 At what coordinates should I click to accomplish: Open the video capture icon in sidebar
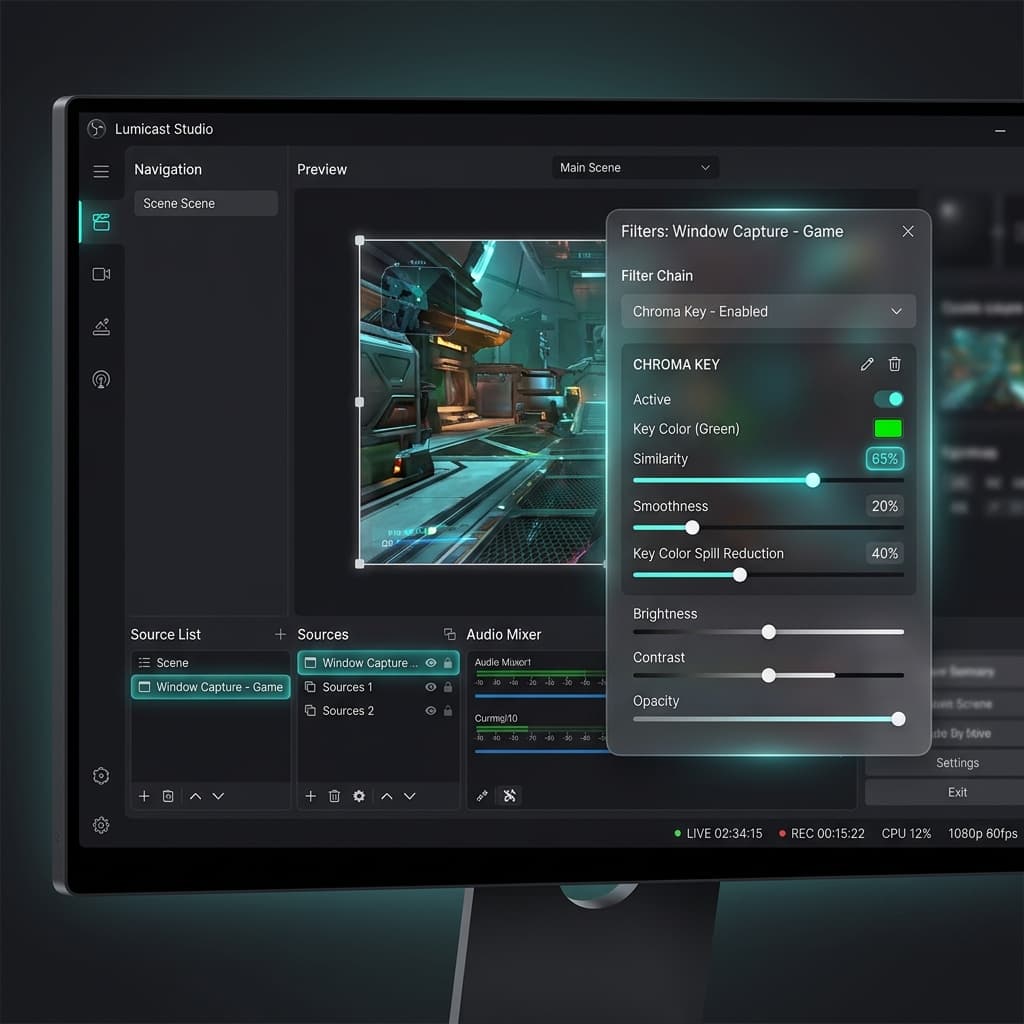100,274
